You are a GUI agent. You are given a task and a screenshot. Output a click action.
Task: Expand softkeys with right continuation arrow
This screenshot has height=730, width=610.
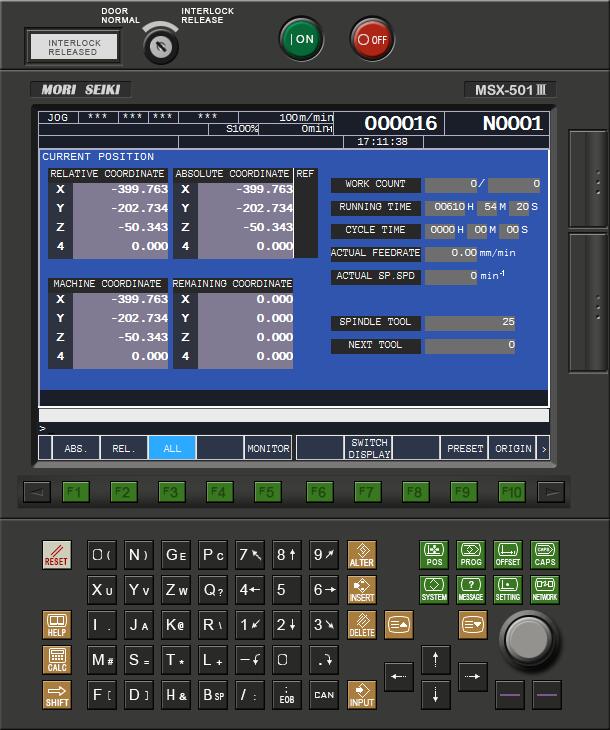543,448
